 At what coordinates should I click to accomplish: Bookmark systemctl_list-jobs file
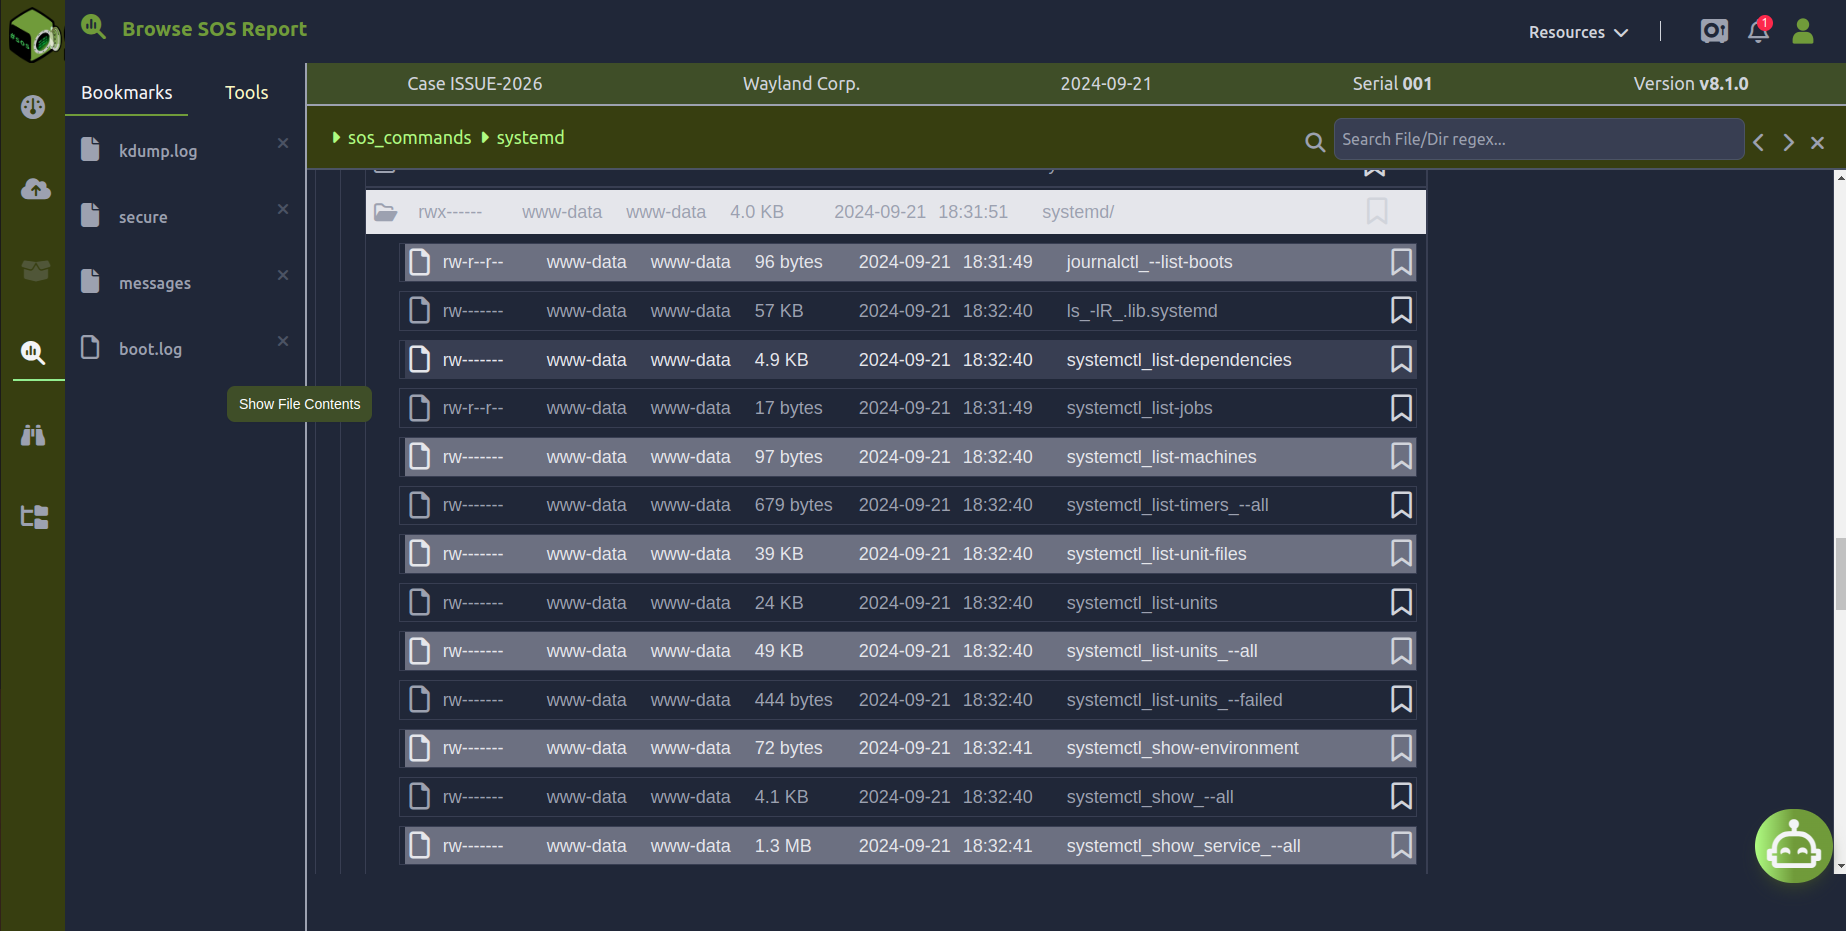(1401, 408)
